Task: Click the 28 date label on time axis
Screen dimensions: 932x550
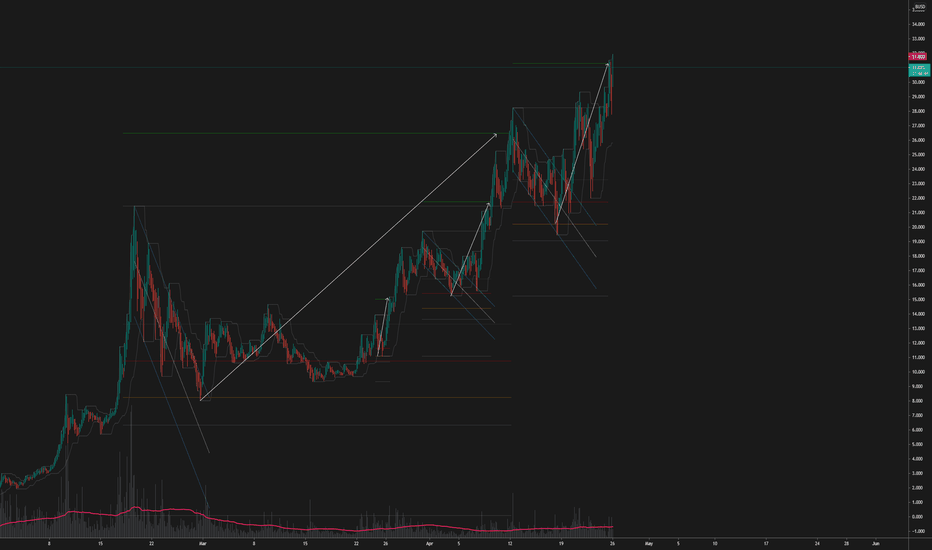Action: pyautogui.click(x=846, y=543)
